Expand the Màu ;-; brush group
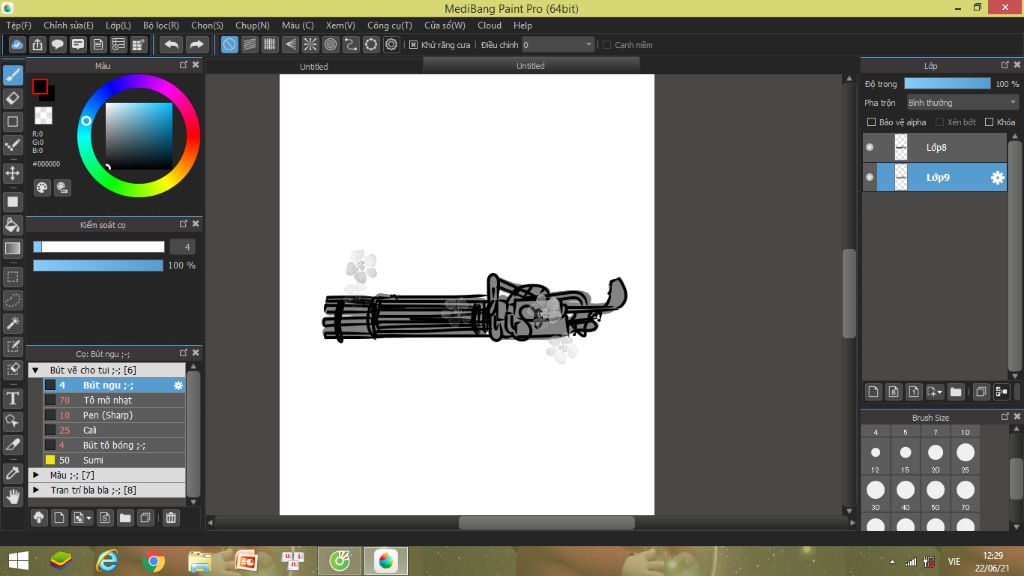The width and height of the screenshot is (1024, 576). [36, 475]
